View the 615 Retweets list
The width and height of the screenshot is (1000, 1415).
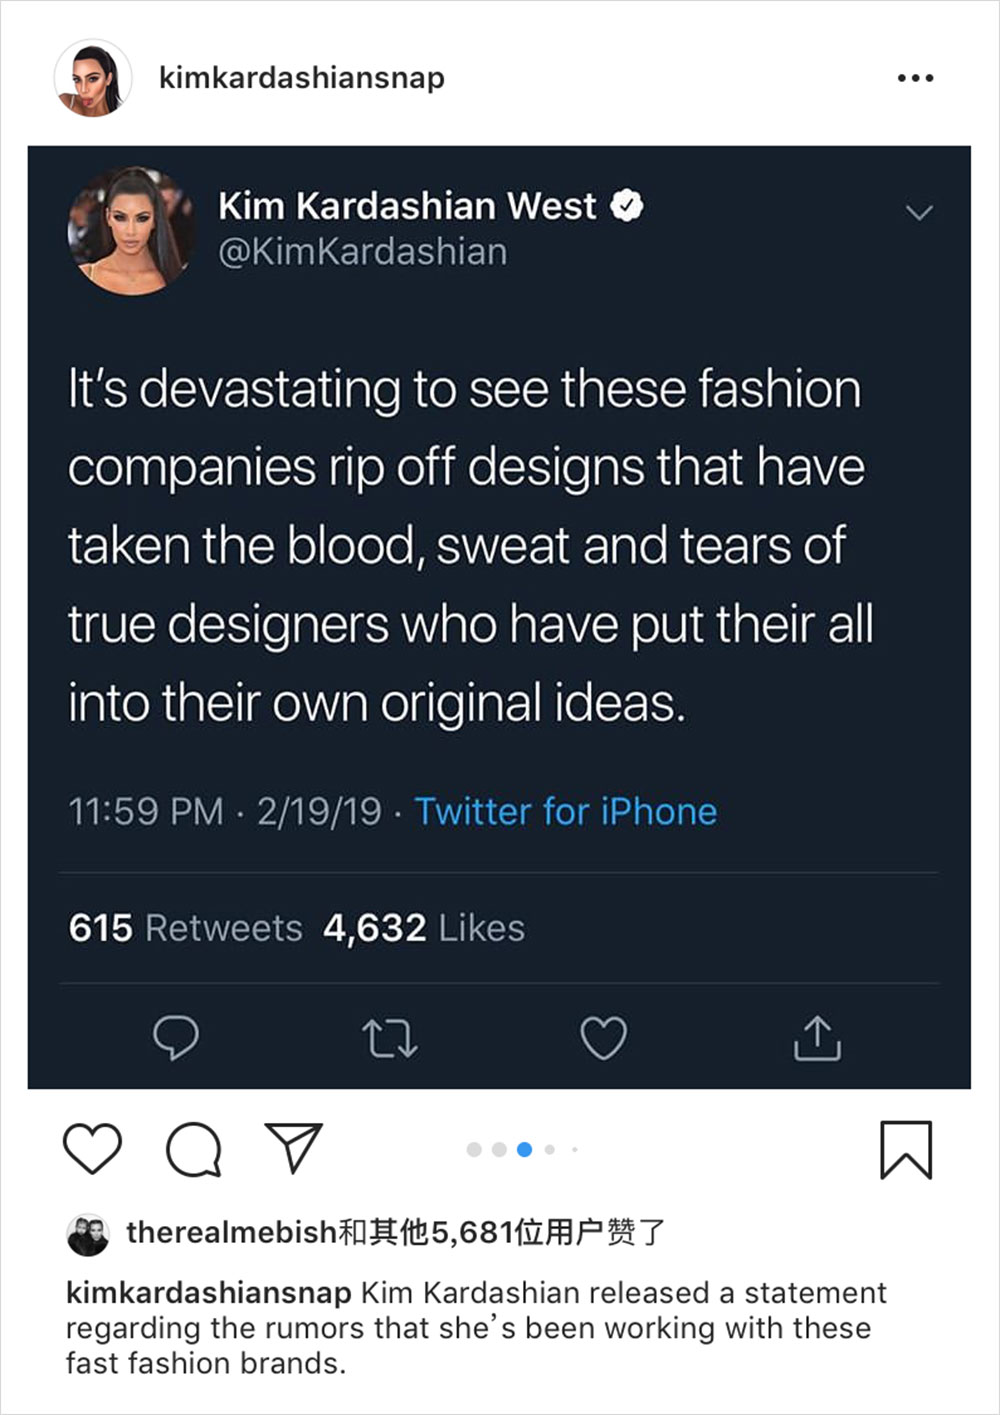pos(185,928)
